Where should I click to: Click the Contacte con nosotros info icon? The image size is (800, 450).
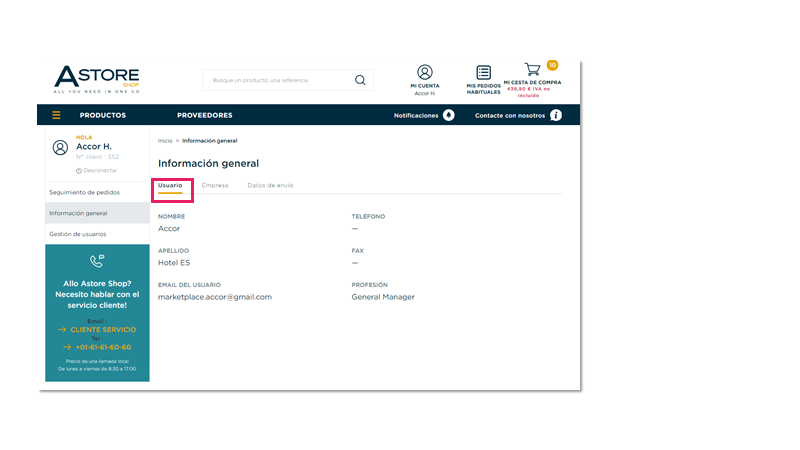pyautogui.click(x=556, y=115)
